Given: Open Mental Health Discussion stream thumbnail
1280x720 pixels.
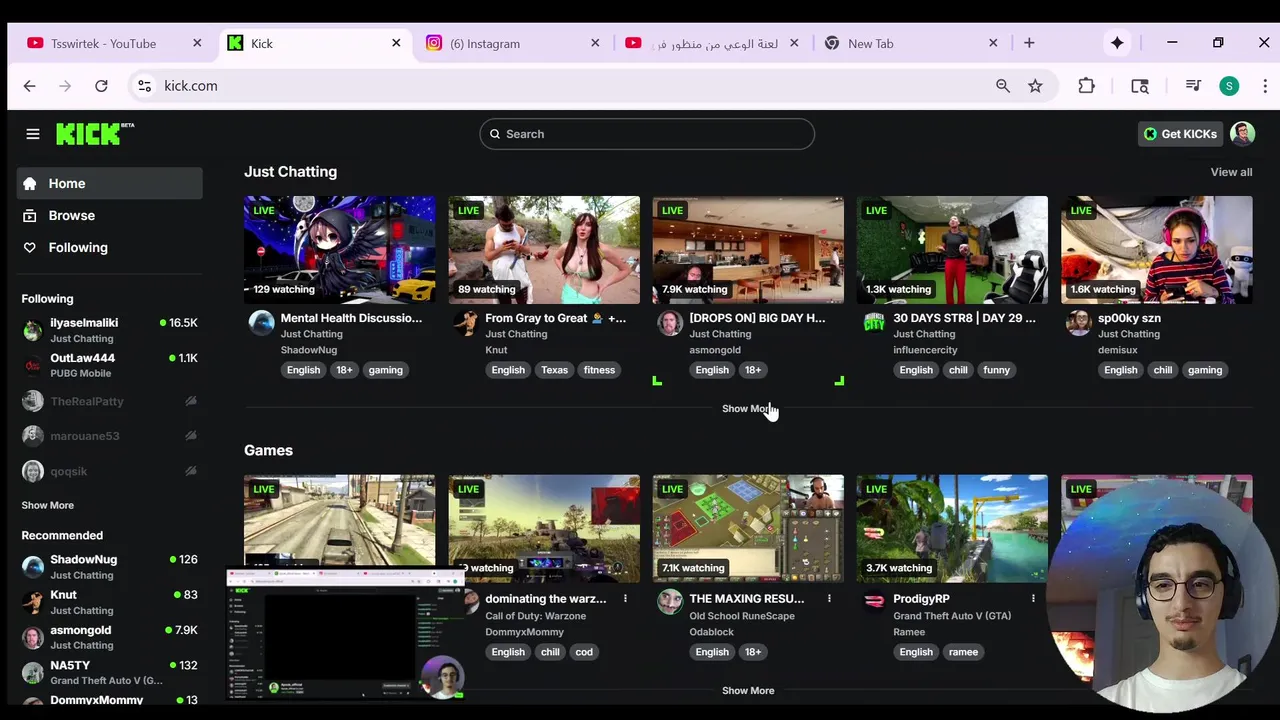Looking at the screenshot, I should pos(340,250).
